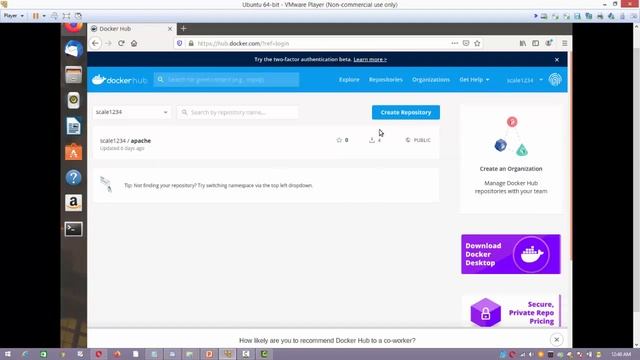Open the Files manager in the dock
The width and height of the screenshot is (640, 360).
click(x=73, y=75)
